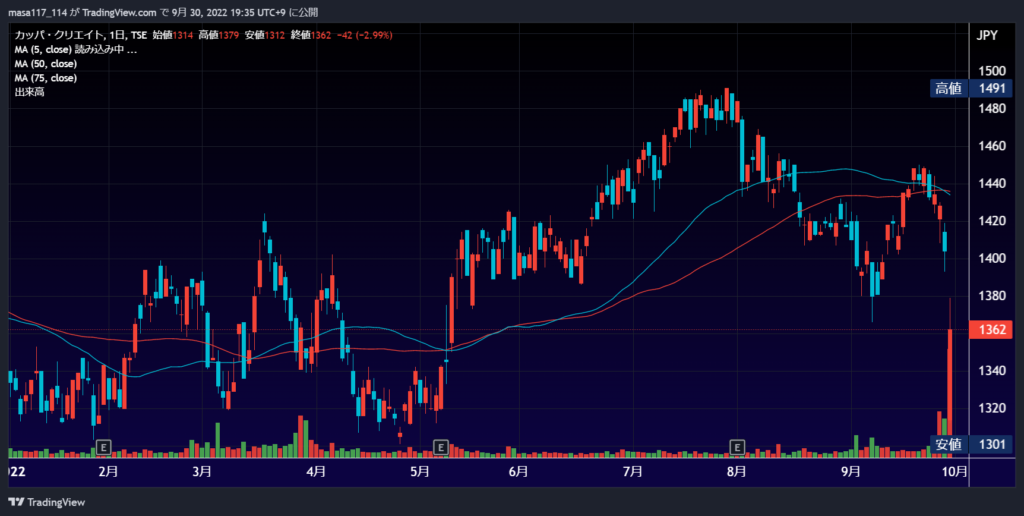Click the masa117_114 author name

coord(37,12)
